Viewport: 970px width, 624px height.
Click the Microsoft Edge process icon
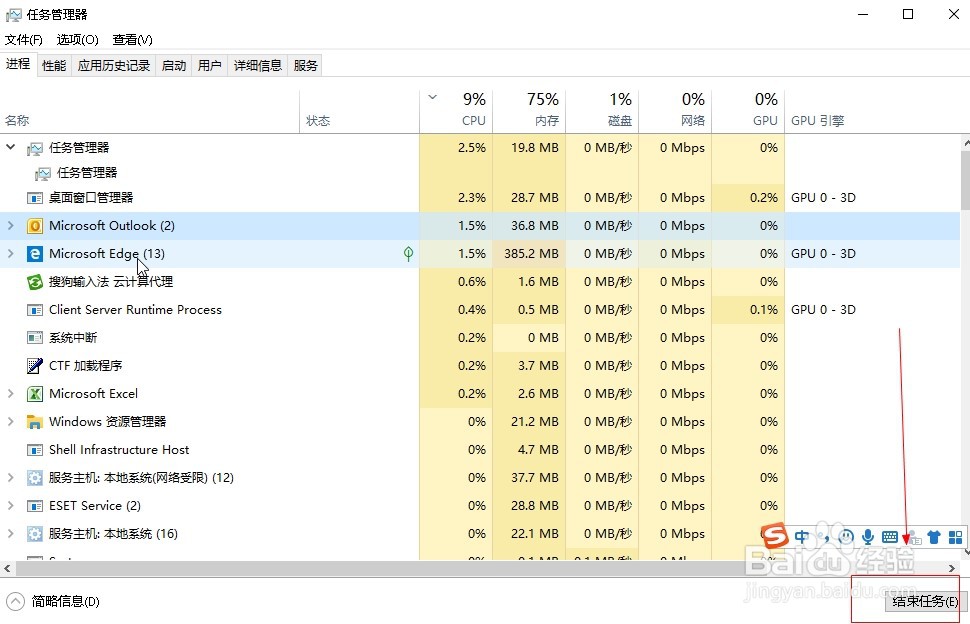tap(35, 254)
